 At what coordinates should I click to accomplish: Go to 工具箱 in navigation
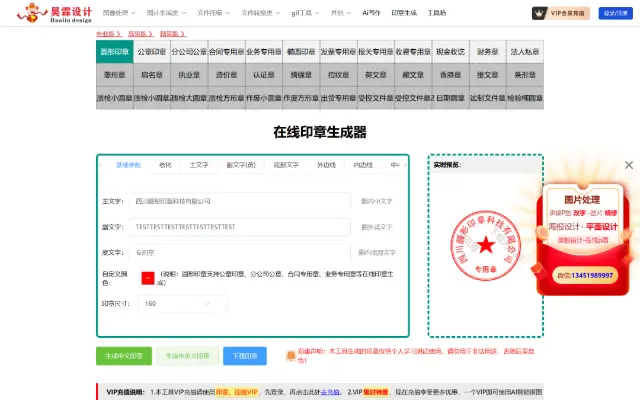pyautogui.click(x=437, y=13)
